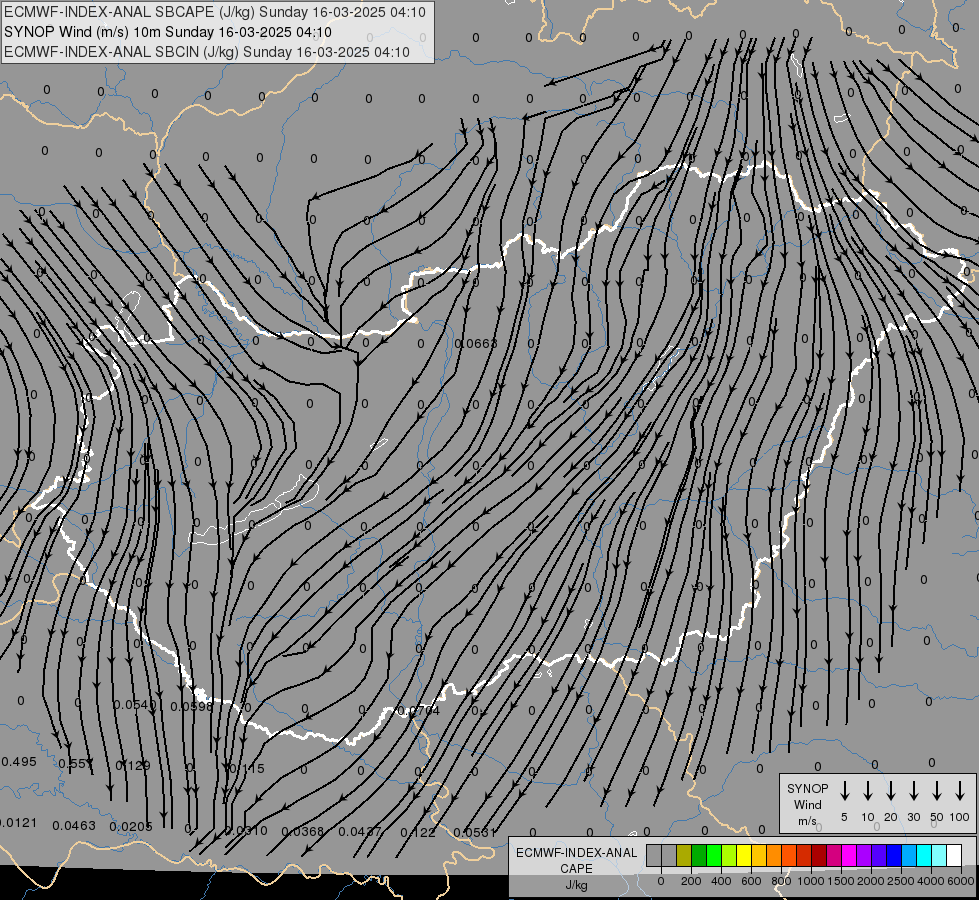
Task: Click the 800 tick label on CAPE scale
Action: coord(781,881)
